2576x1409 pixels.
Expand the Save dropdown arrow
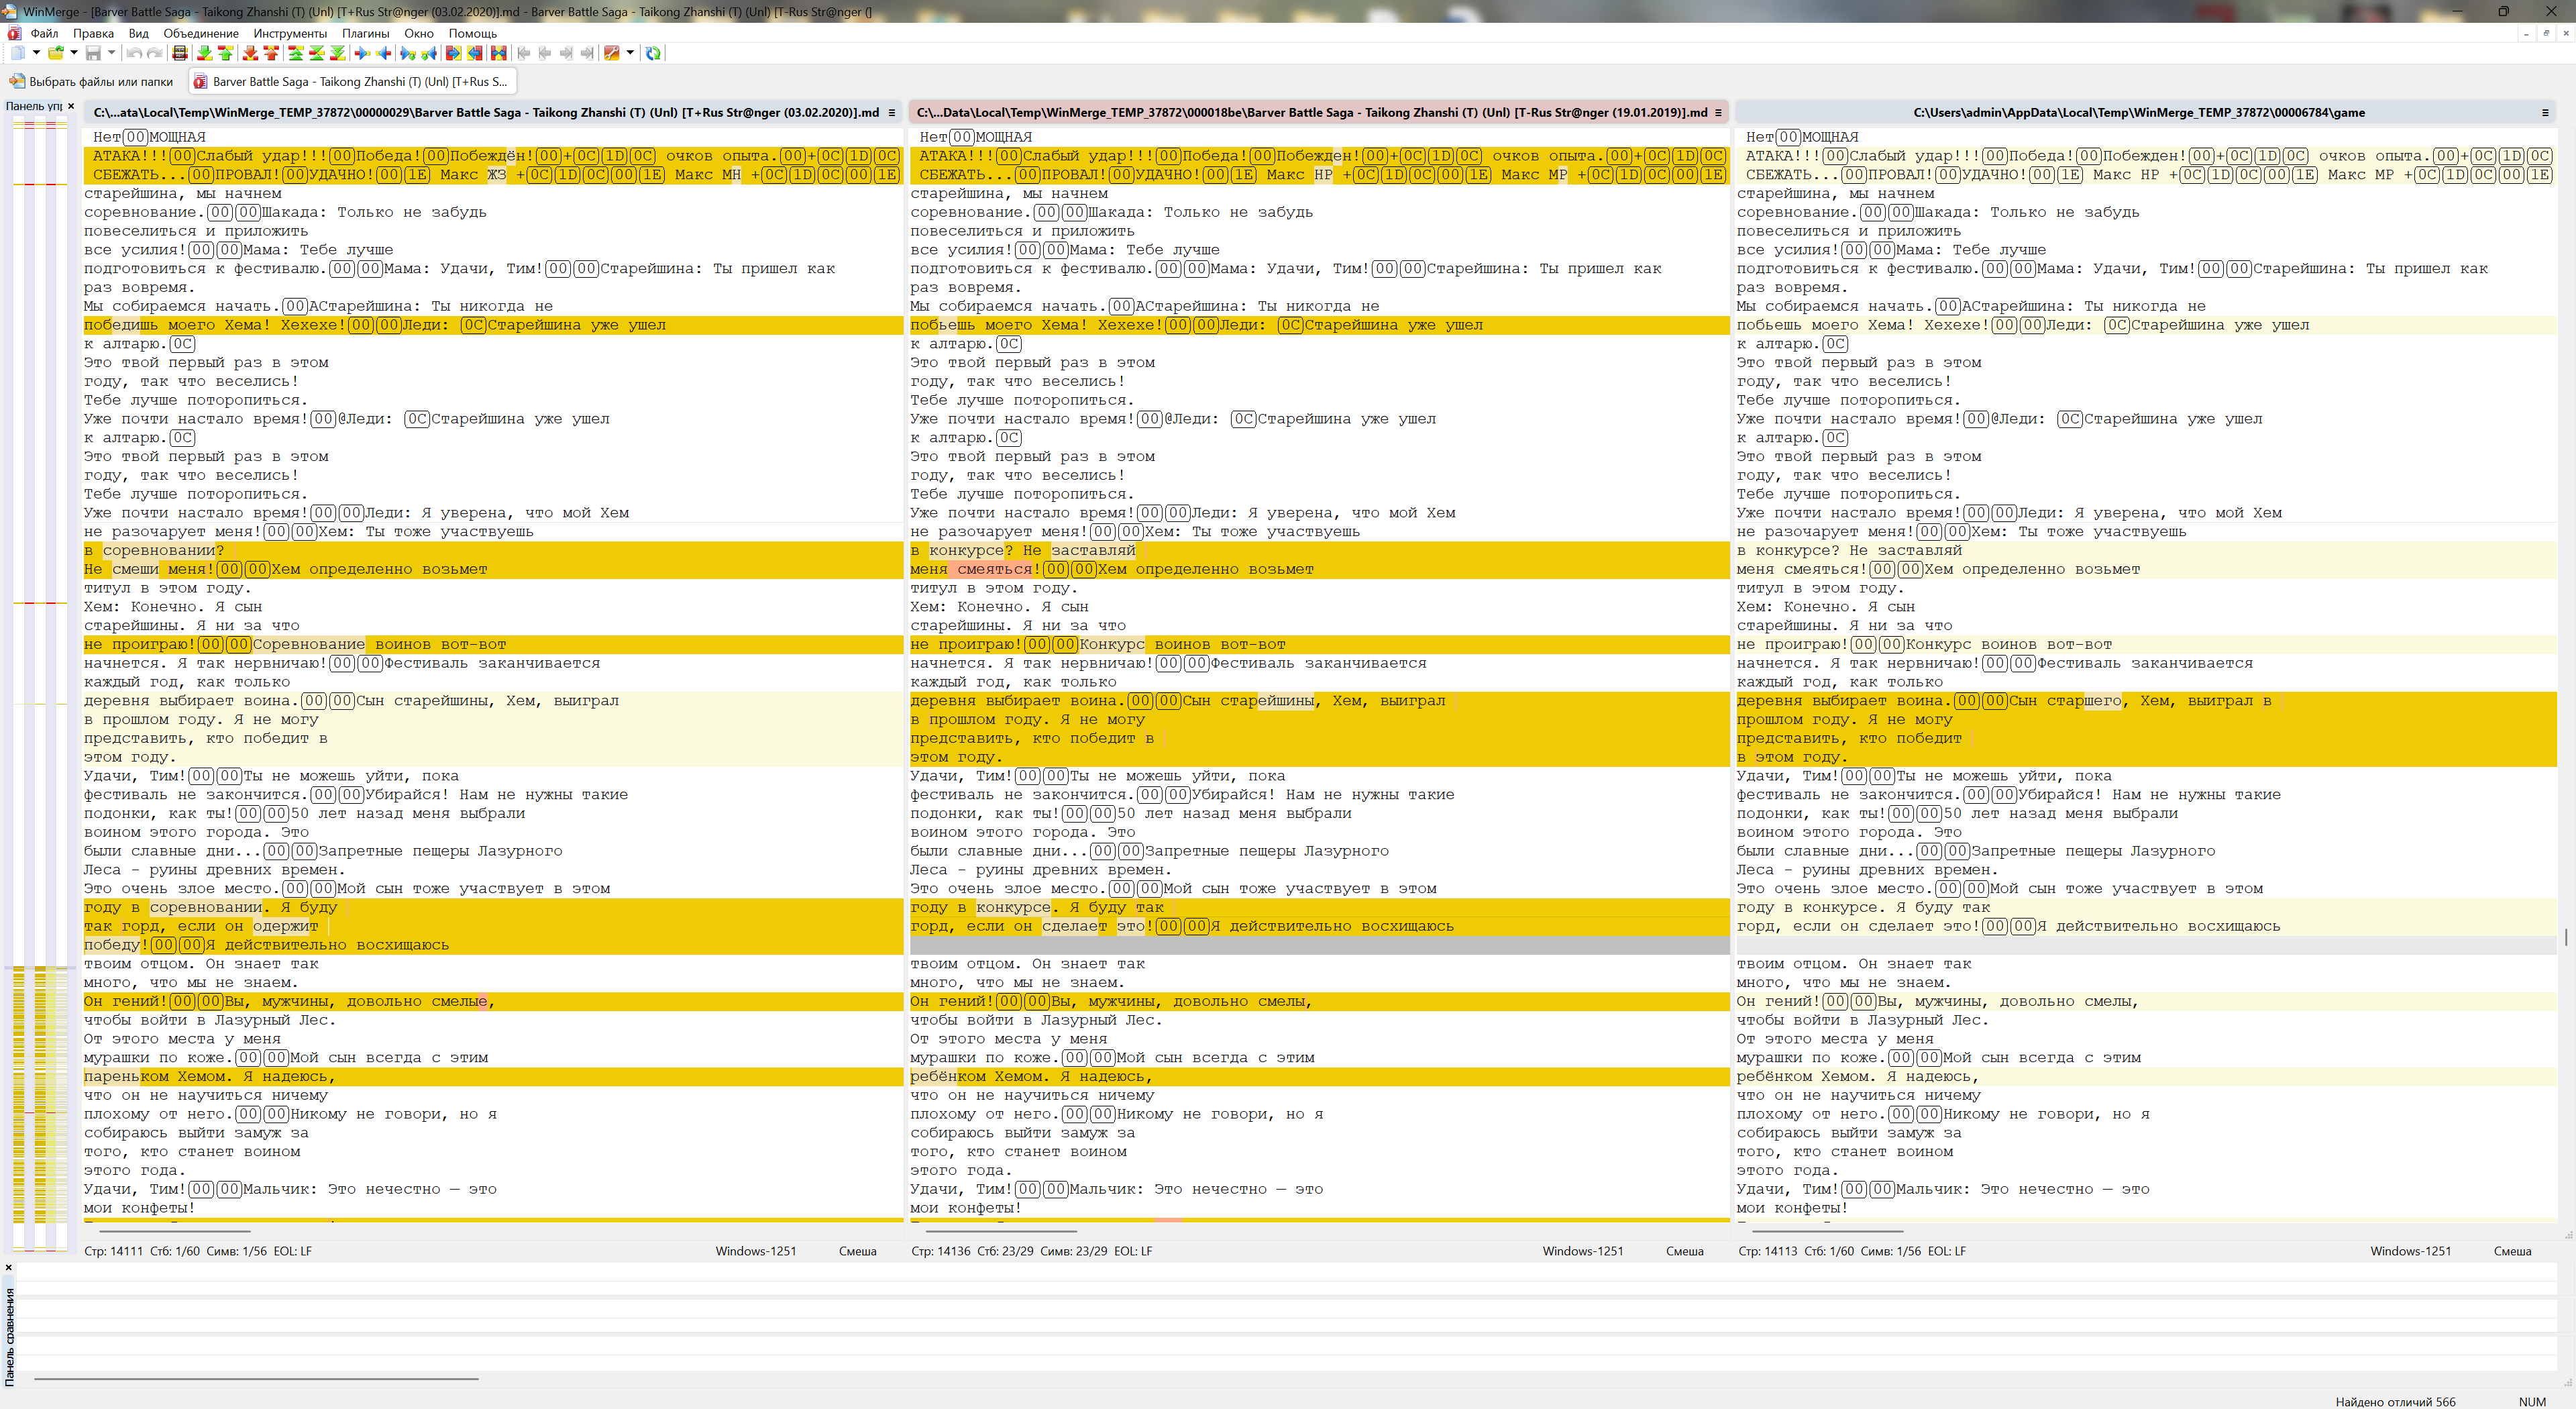(112, 53)
